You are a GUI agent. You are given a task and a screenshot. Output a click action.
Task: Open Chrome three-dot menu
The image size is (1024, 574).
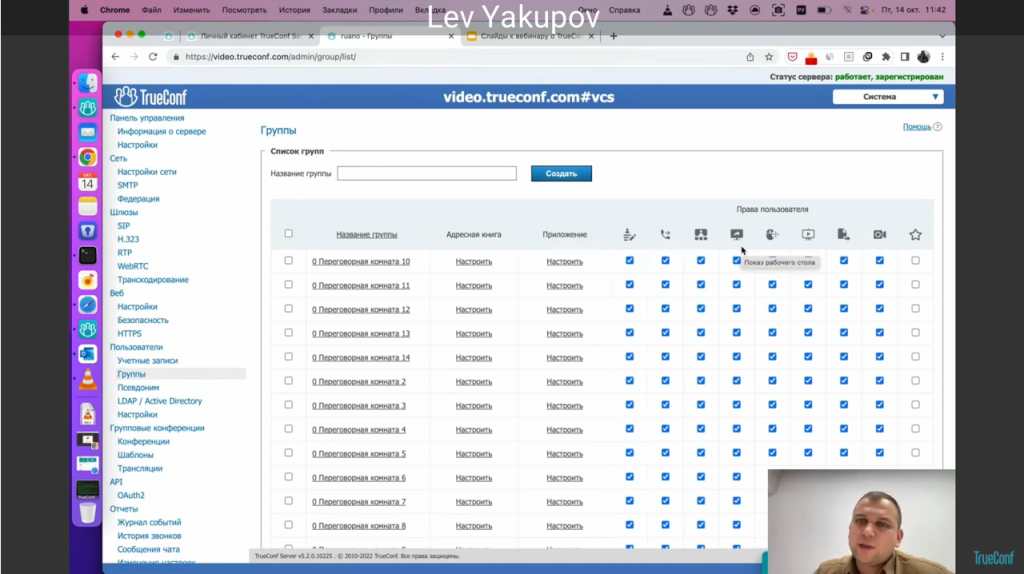pyautogui.click(x=942, y=57)
